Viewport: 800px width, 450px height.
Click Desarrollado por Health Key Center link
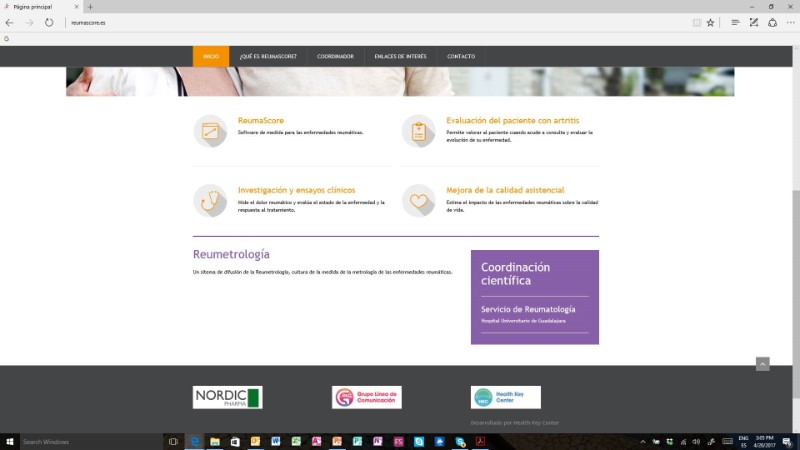pyautogui.click(x=515, y=422)
